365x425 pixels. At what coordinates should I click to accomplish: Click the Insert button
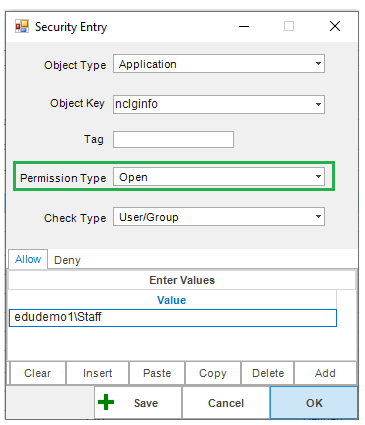97,373
